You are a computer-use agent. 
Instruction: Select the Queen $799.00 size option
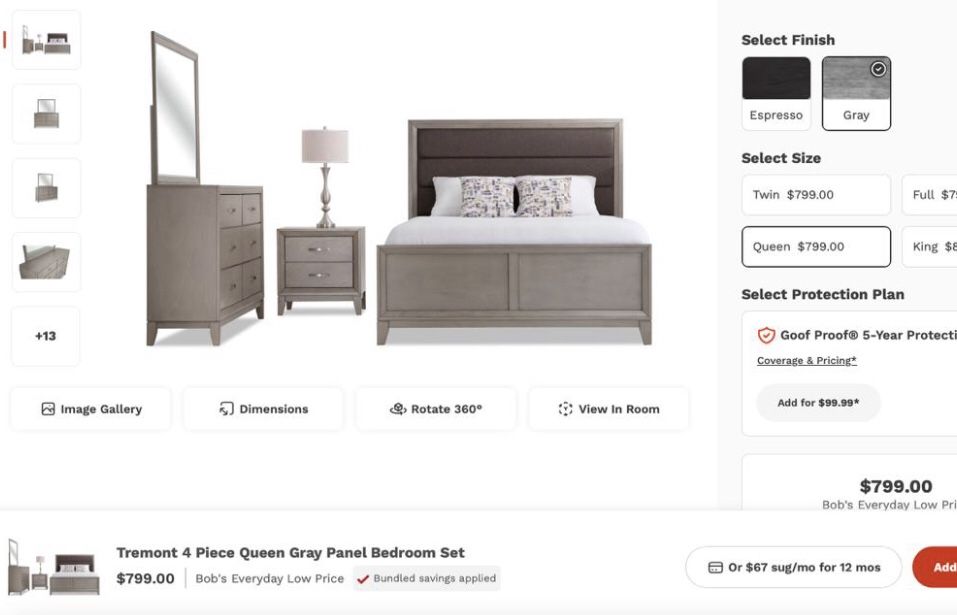click(815, 247)
